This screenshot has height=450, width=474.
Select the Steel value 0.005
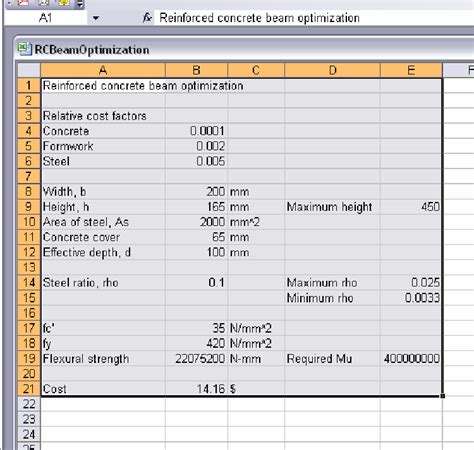coord(197,161)
